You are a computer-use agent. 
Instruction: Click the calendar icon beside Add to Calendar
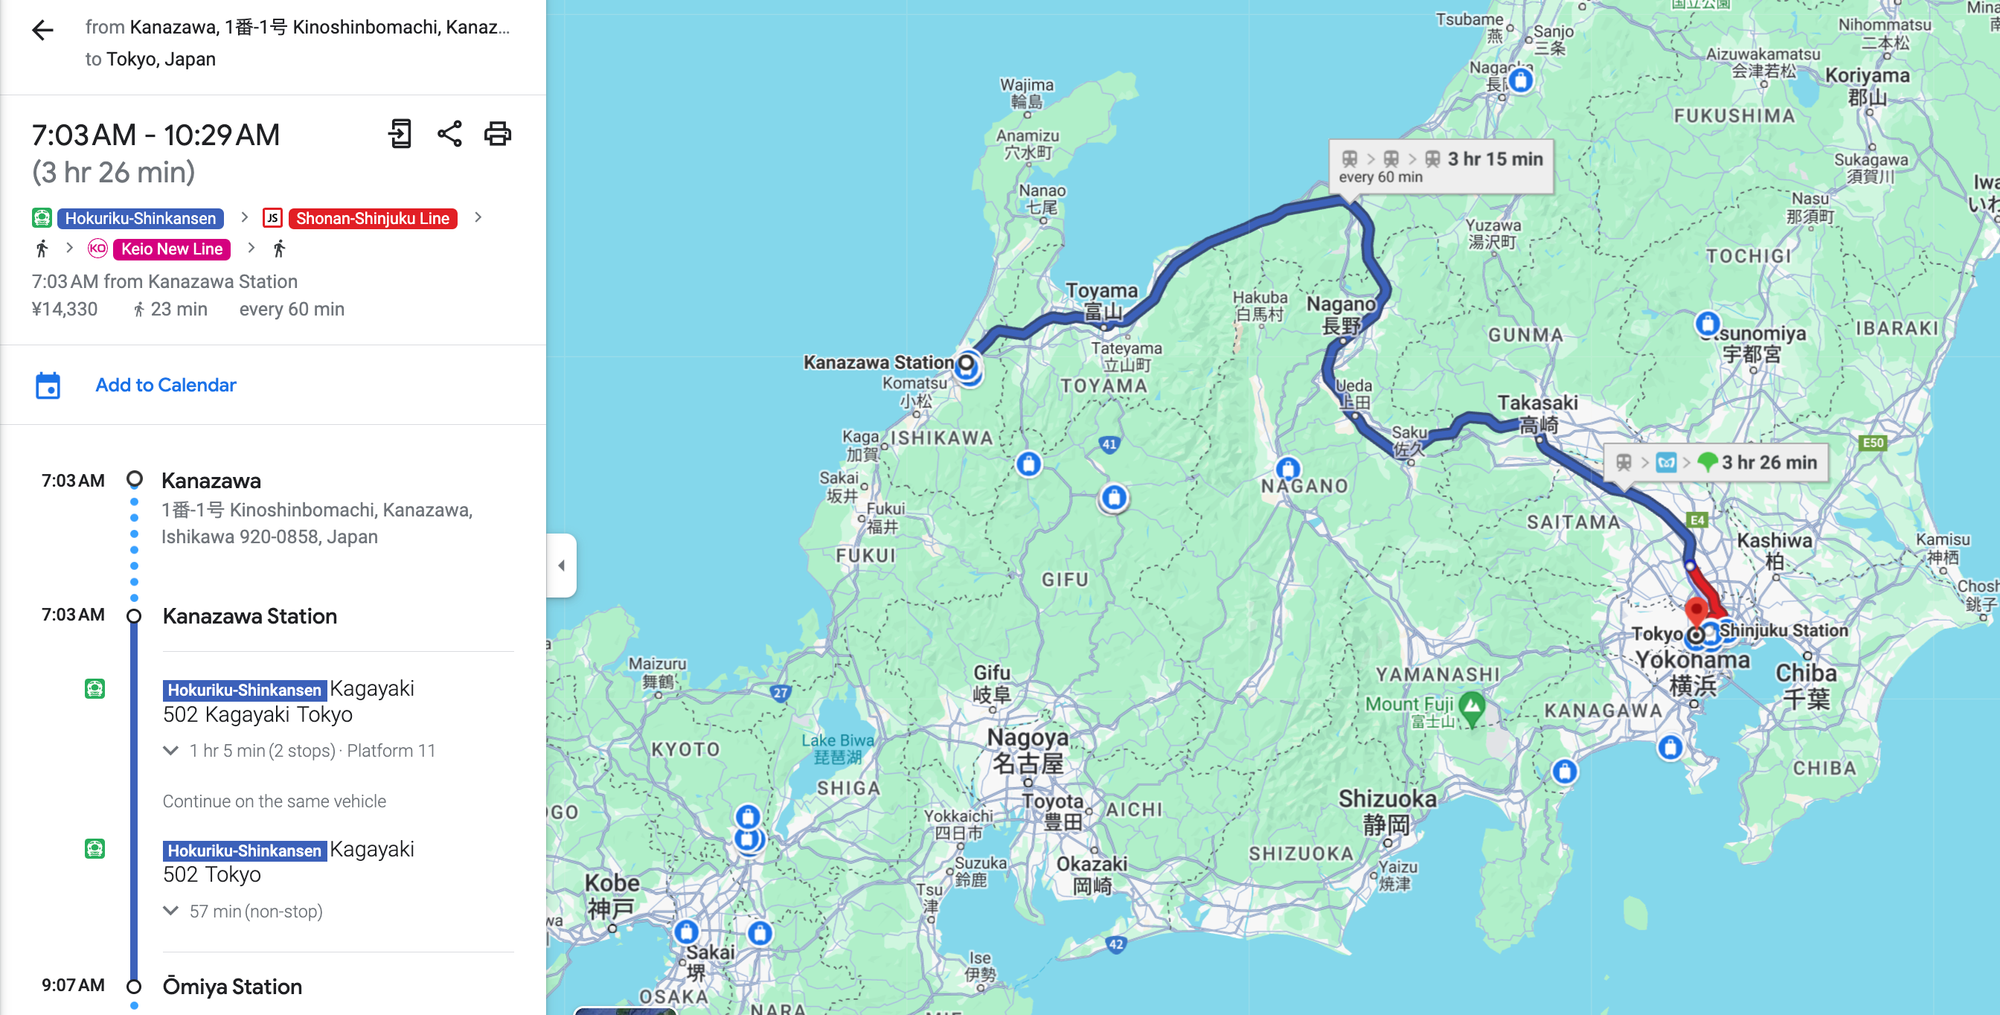(48, 385)
